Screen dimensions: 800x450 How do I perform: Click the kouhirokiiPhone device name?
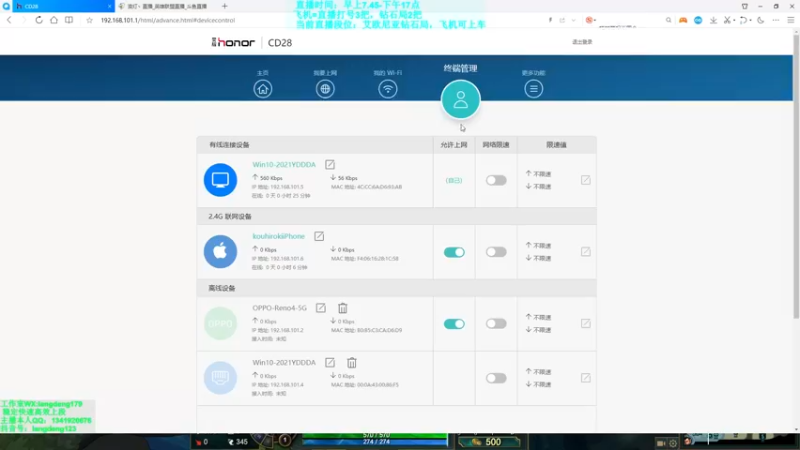(x=278, y=236)
